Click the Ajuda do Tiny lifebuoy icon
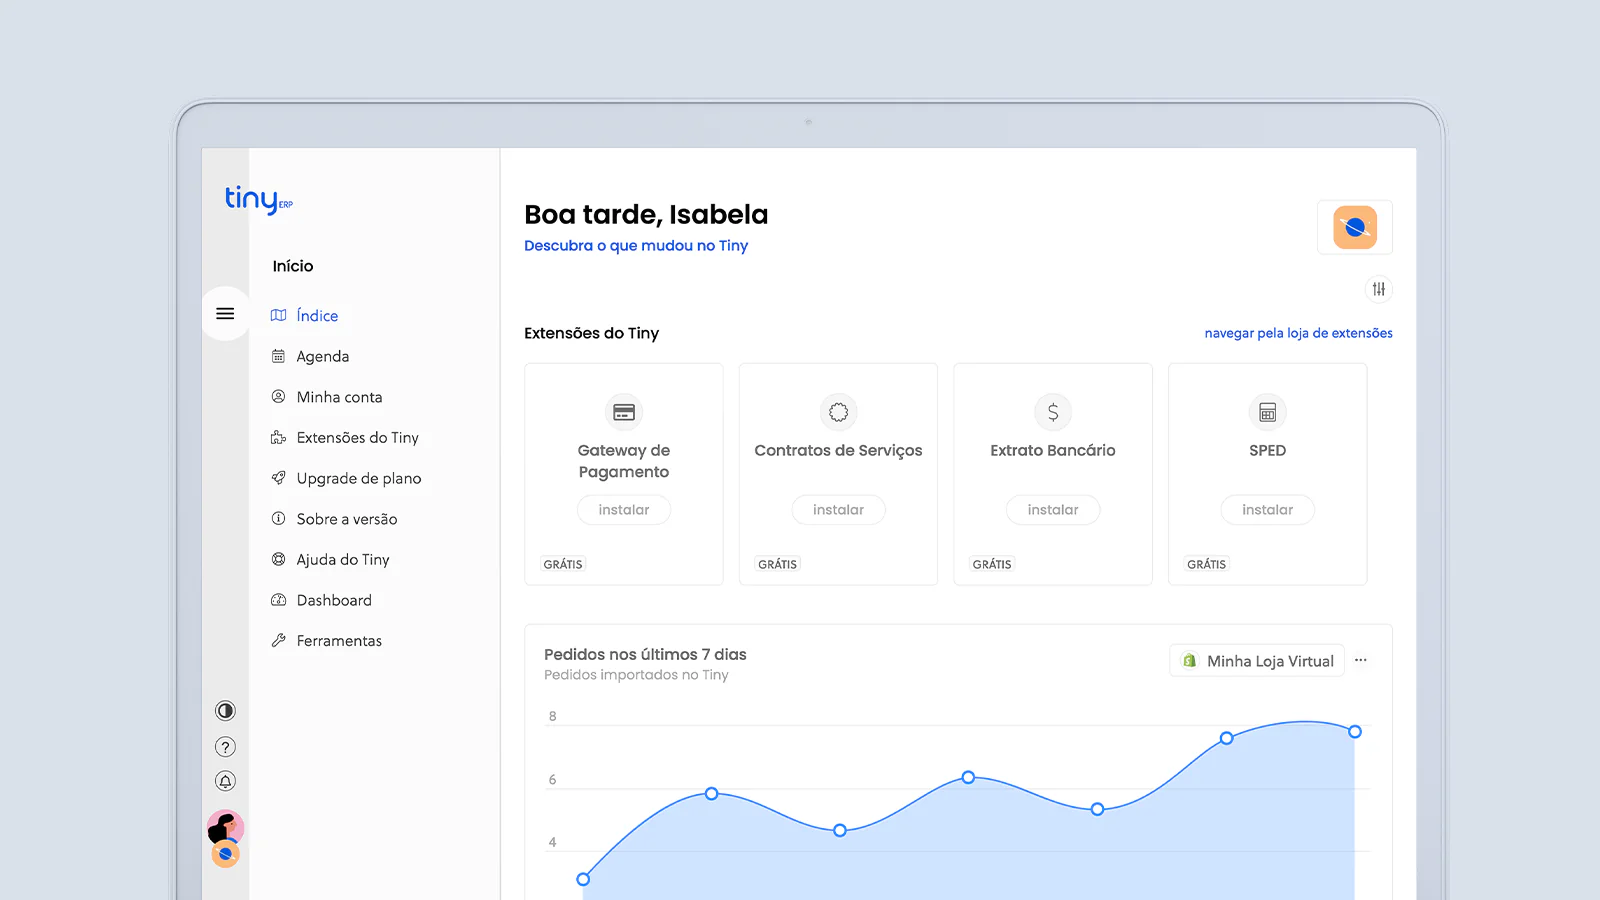 click(x=278, y=559)
